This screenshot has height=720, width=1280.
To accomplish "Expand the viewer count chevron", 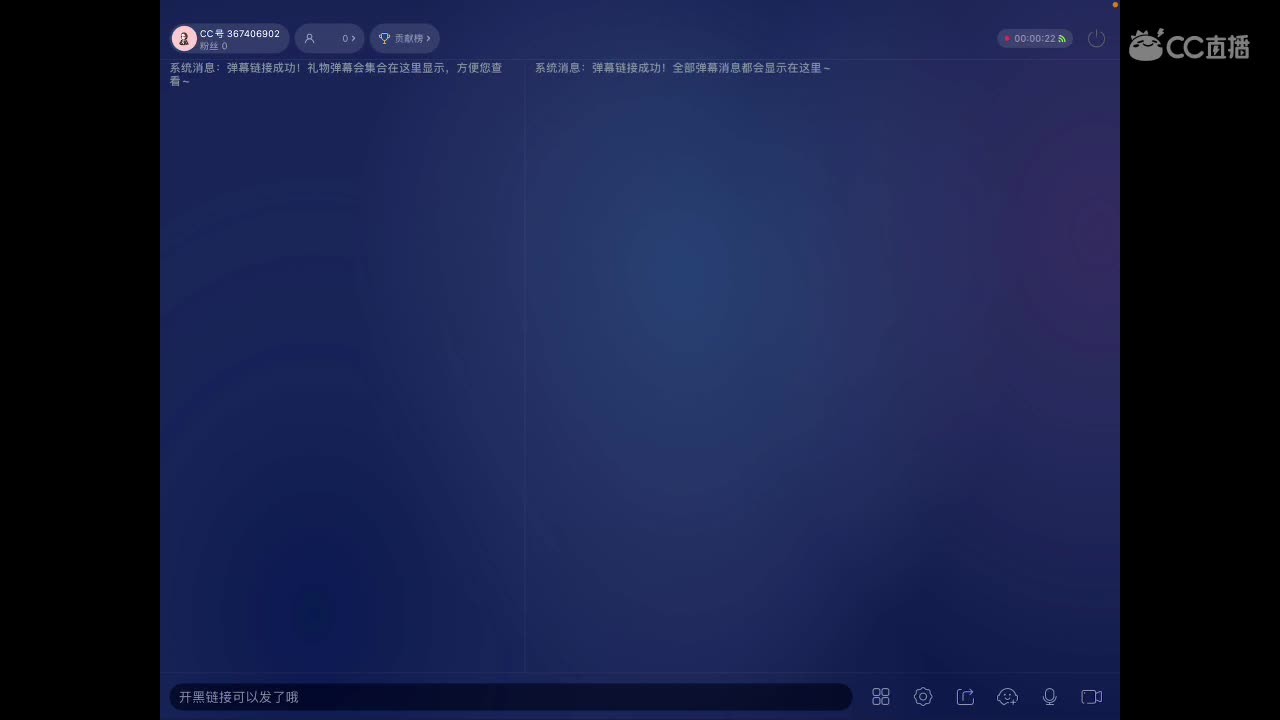I will click(353, 38).
